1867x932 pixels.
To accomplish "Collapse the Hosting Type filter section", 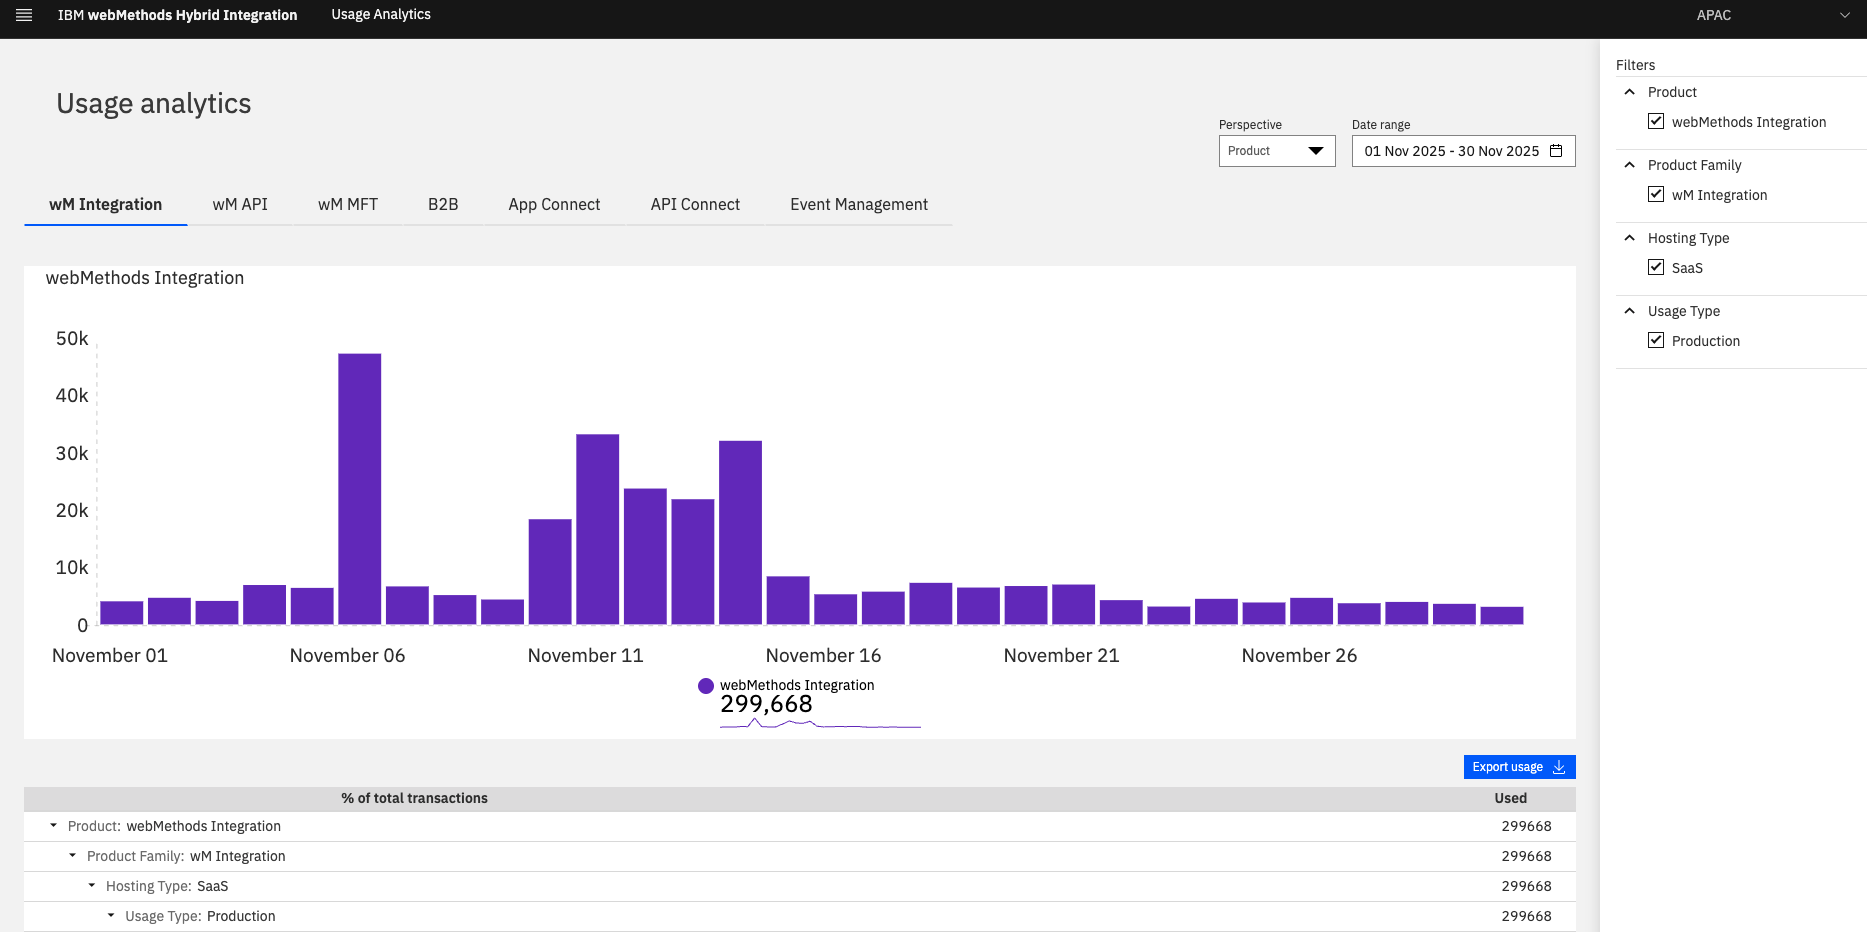I will 1630,238.
